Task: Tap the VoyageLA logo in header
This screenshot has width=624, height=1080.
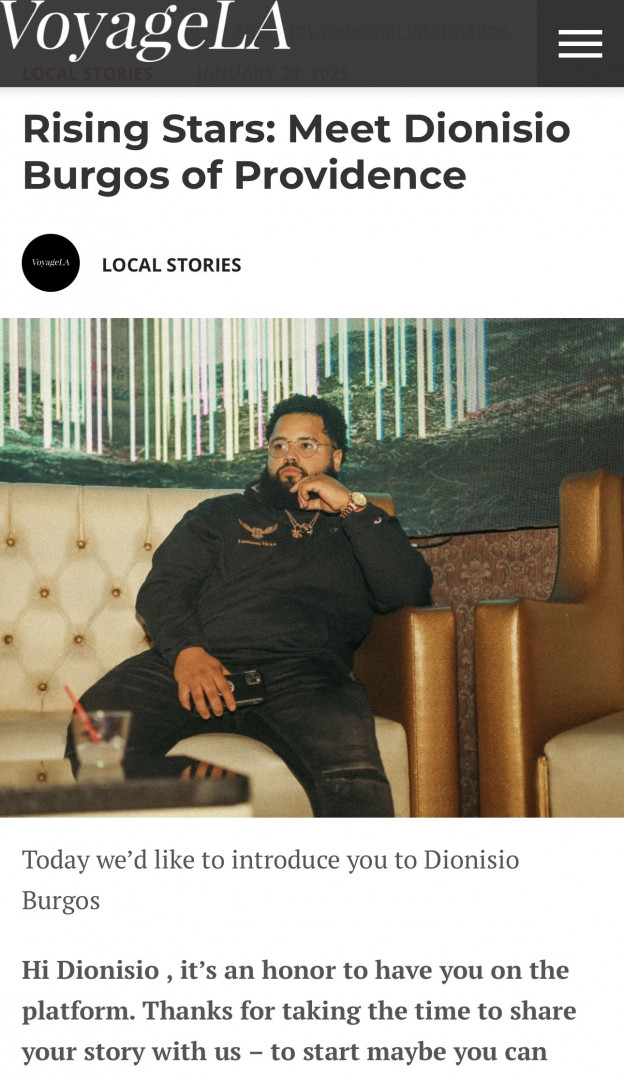Action: pos(145,30)
